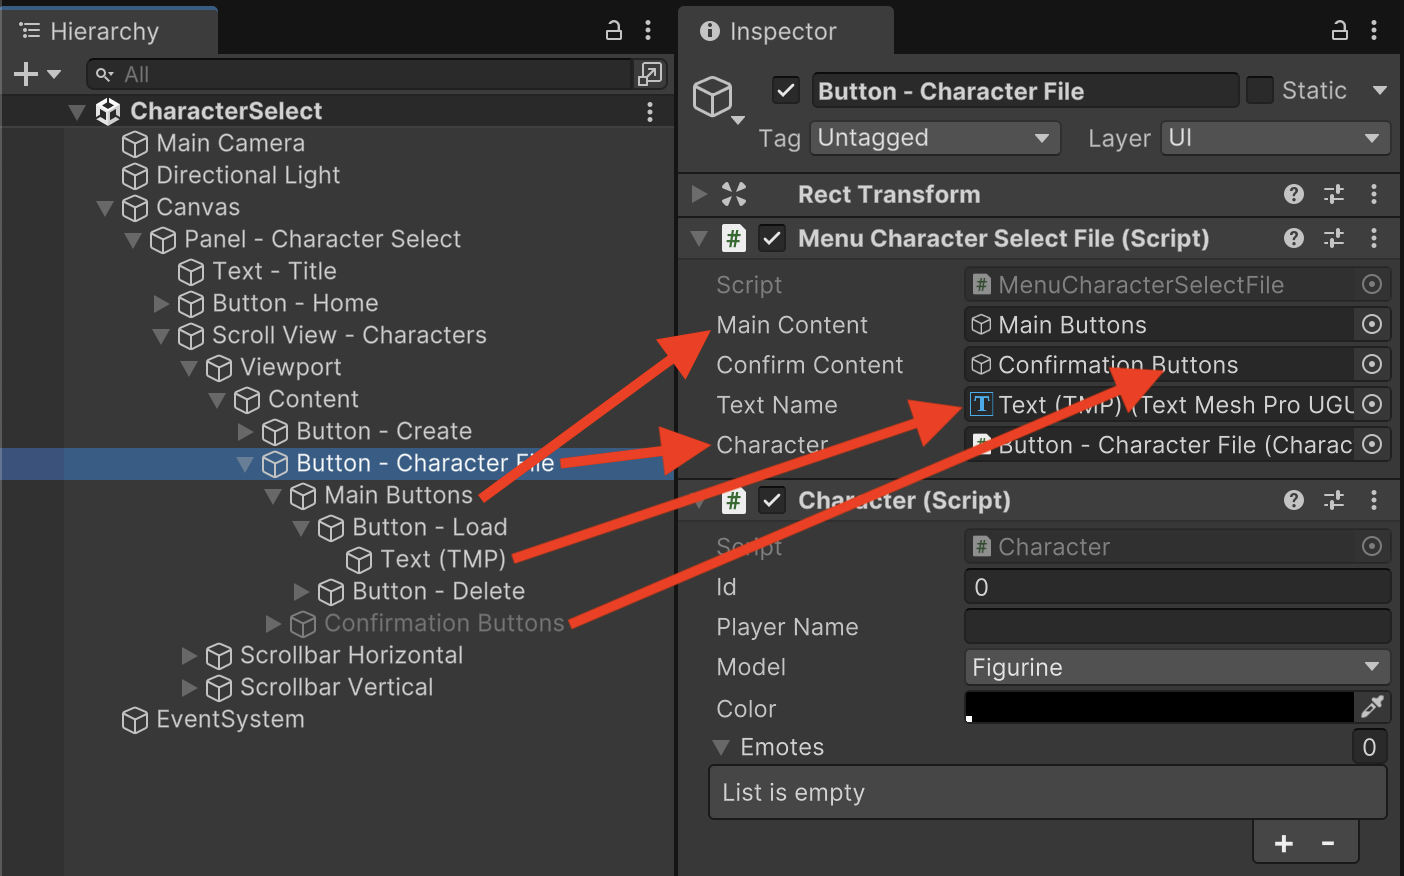Open Character script component three-dot menu
Image resolution: width=1404 pixels, height=876 pixels.
[1374, 500]
